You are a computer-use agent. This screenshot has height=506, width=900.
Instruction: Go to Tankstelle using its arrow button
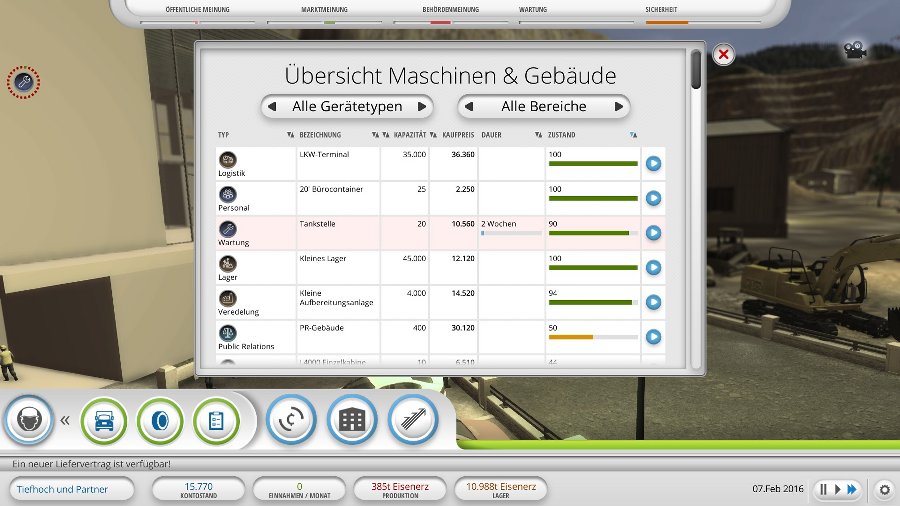click(x=653, y=233)
